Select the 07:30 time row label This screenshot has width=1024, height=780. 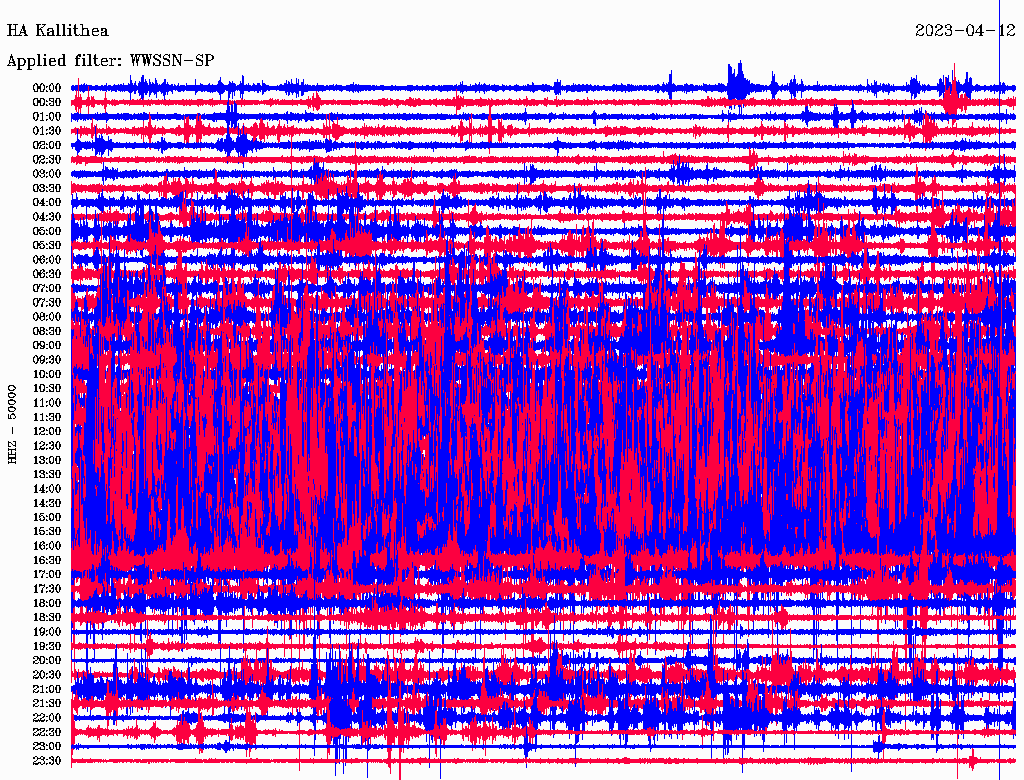point(47,302)
